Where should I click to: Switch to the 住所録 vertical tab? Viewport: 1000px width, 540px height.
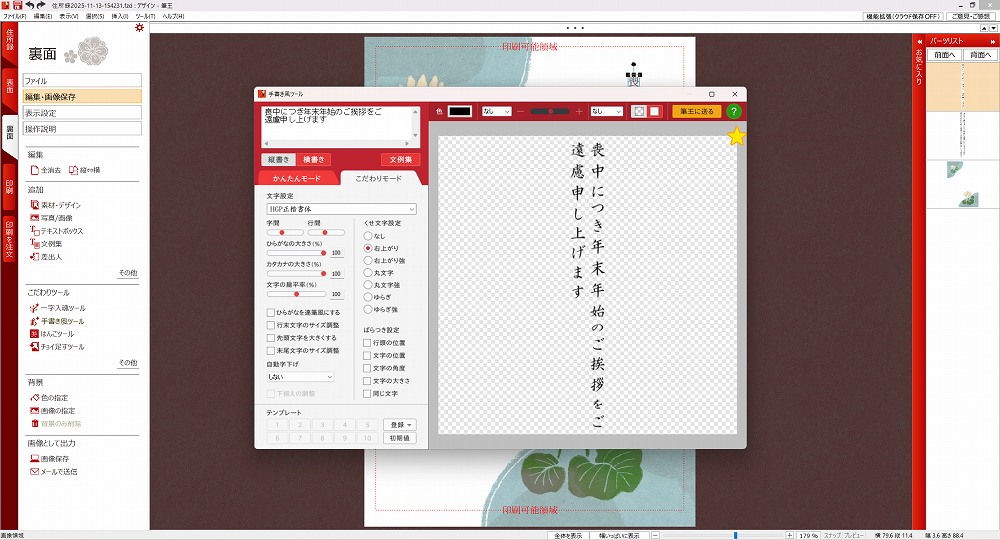(x=9, y=40)
